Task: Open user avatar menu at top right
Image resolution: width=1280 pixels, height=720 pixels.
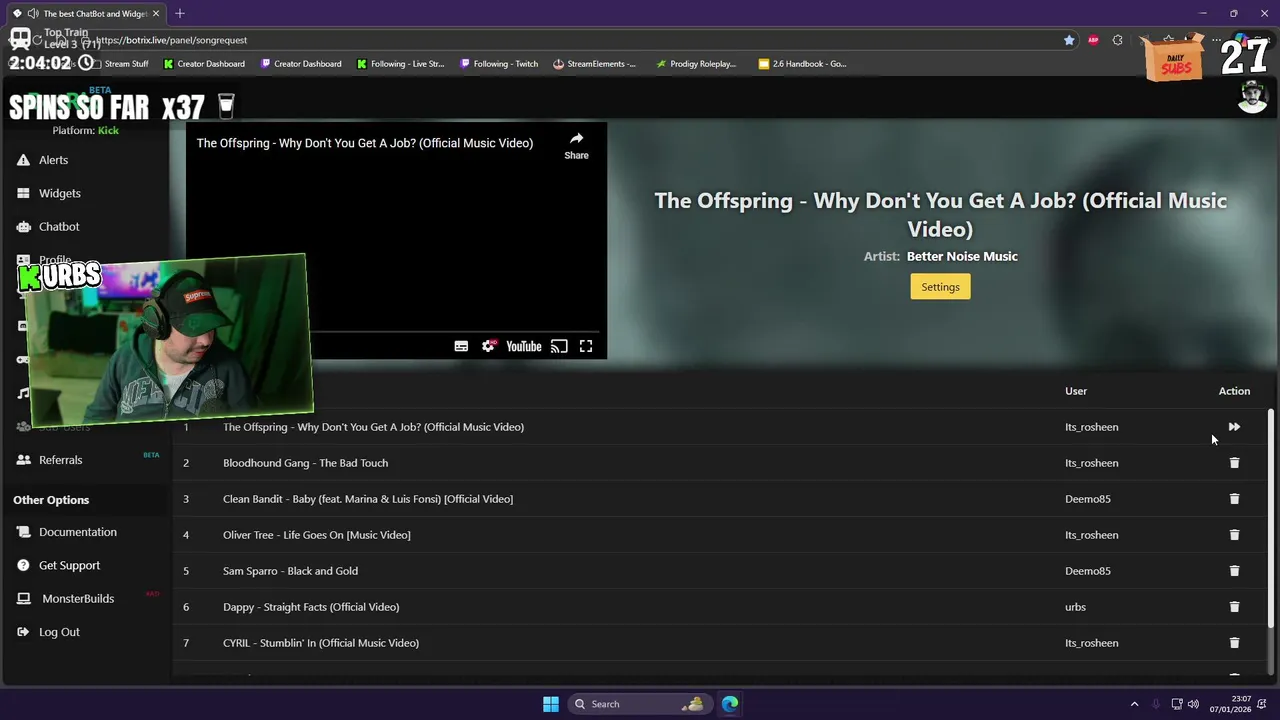Action: (1253, 97)
